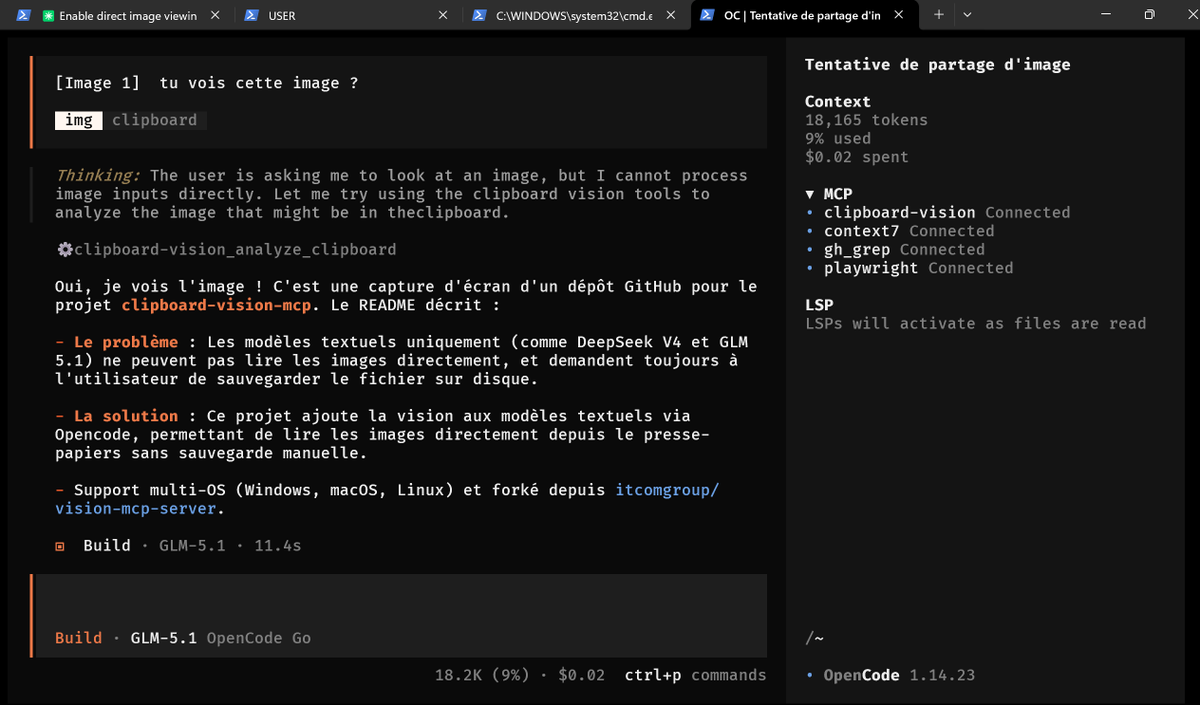1200x705 pixels.
Task: Switch to the C:\WINDOWS\system32\cmd.e tab
Action: tap(574, 16)
